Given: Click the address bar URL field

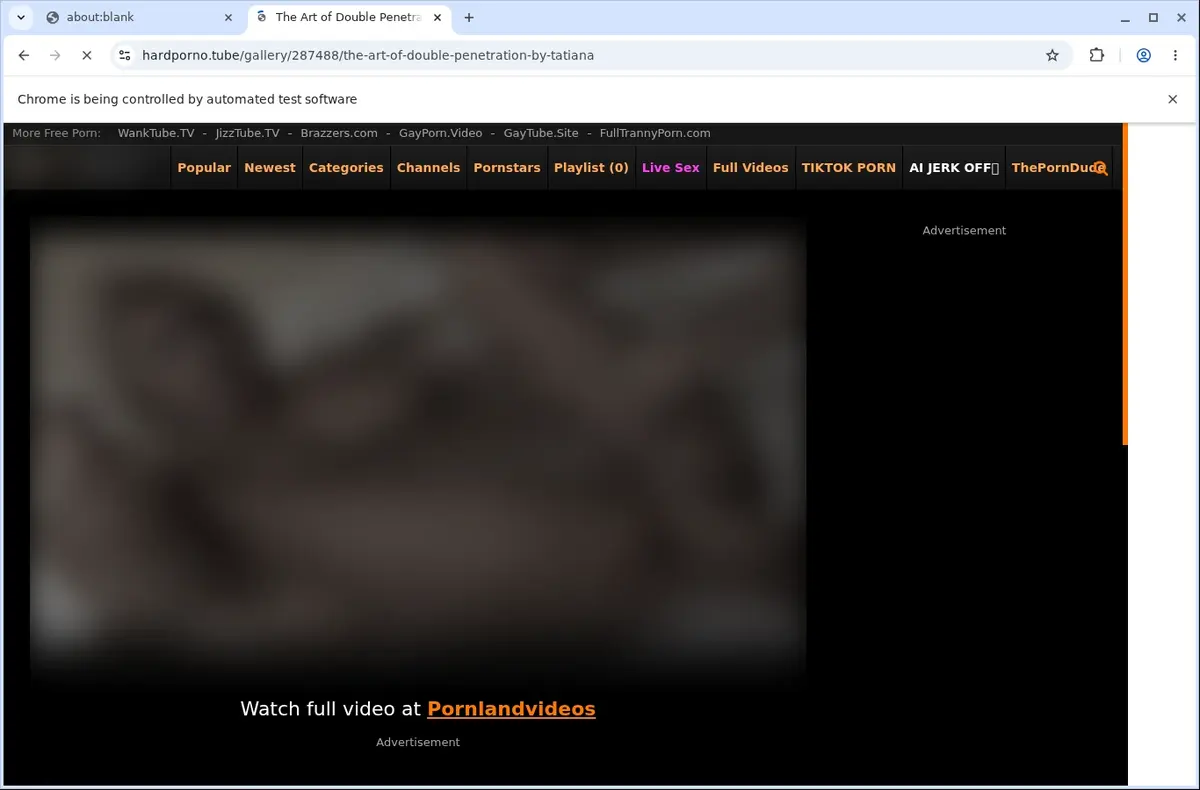Looking at the screenshot, I should (x=590, y=56).
